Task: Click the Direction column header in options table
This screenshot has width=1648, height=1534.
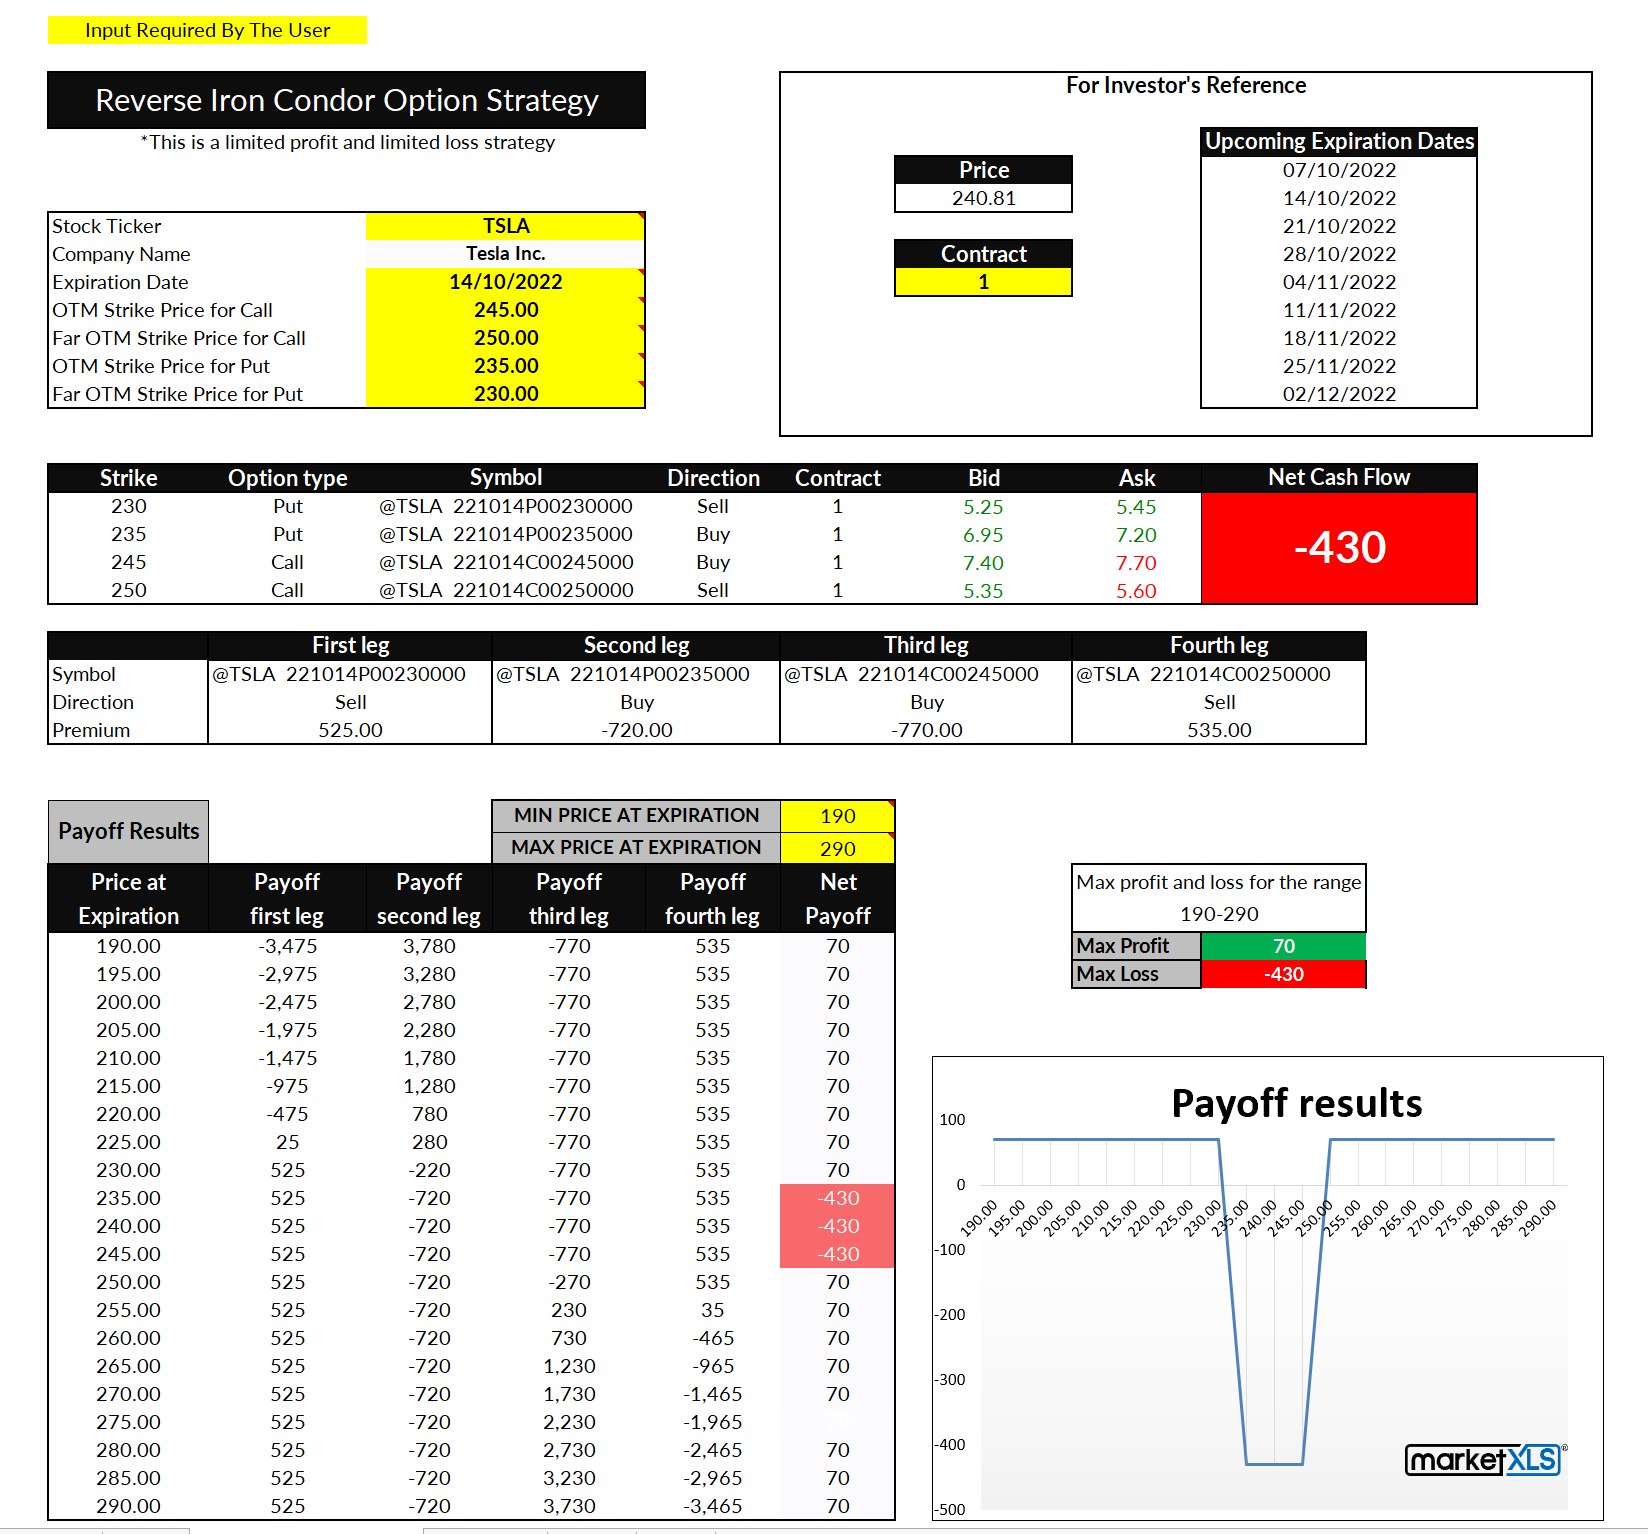Action: point(713,478)
